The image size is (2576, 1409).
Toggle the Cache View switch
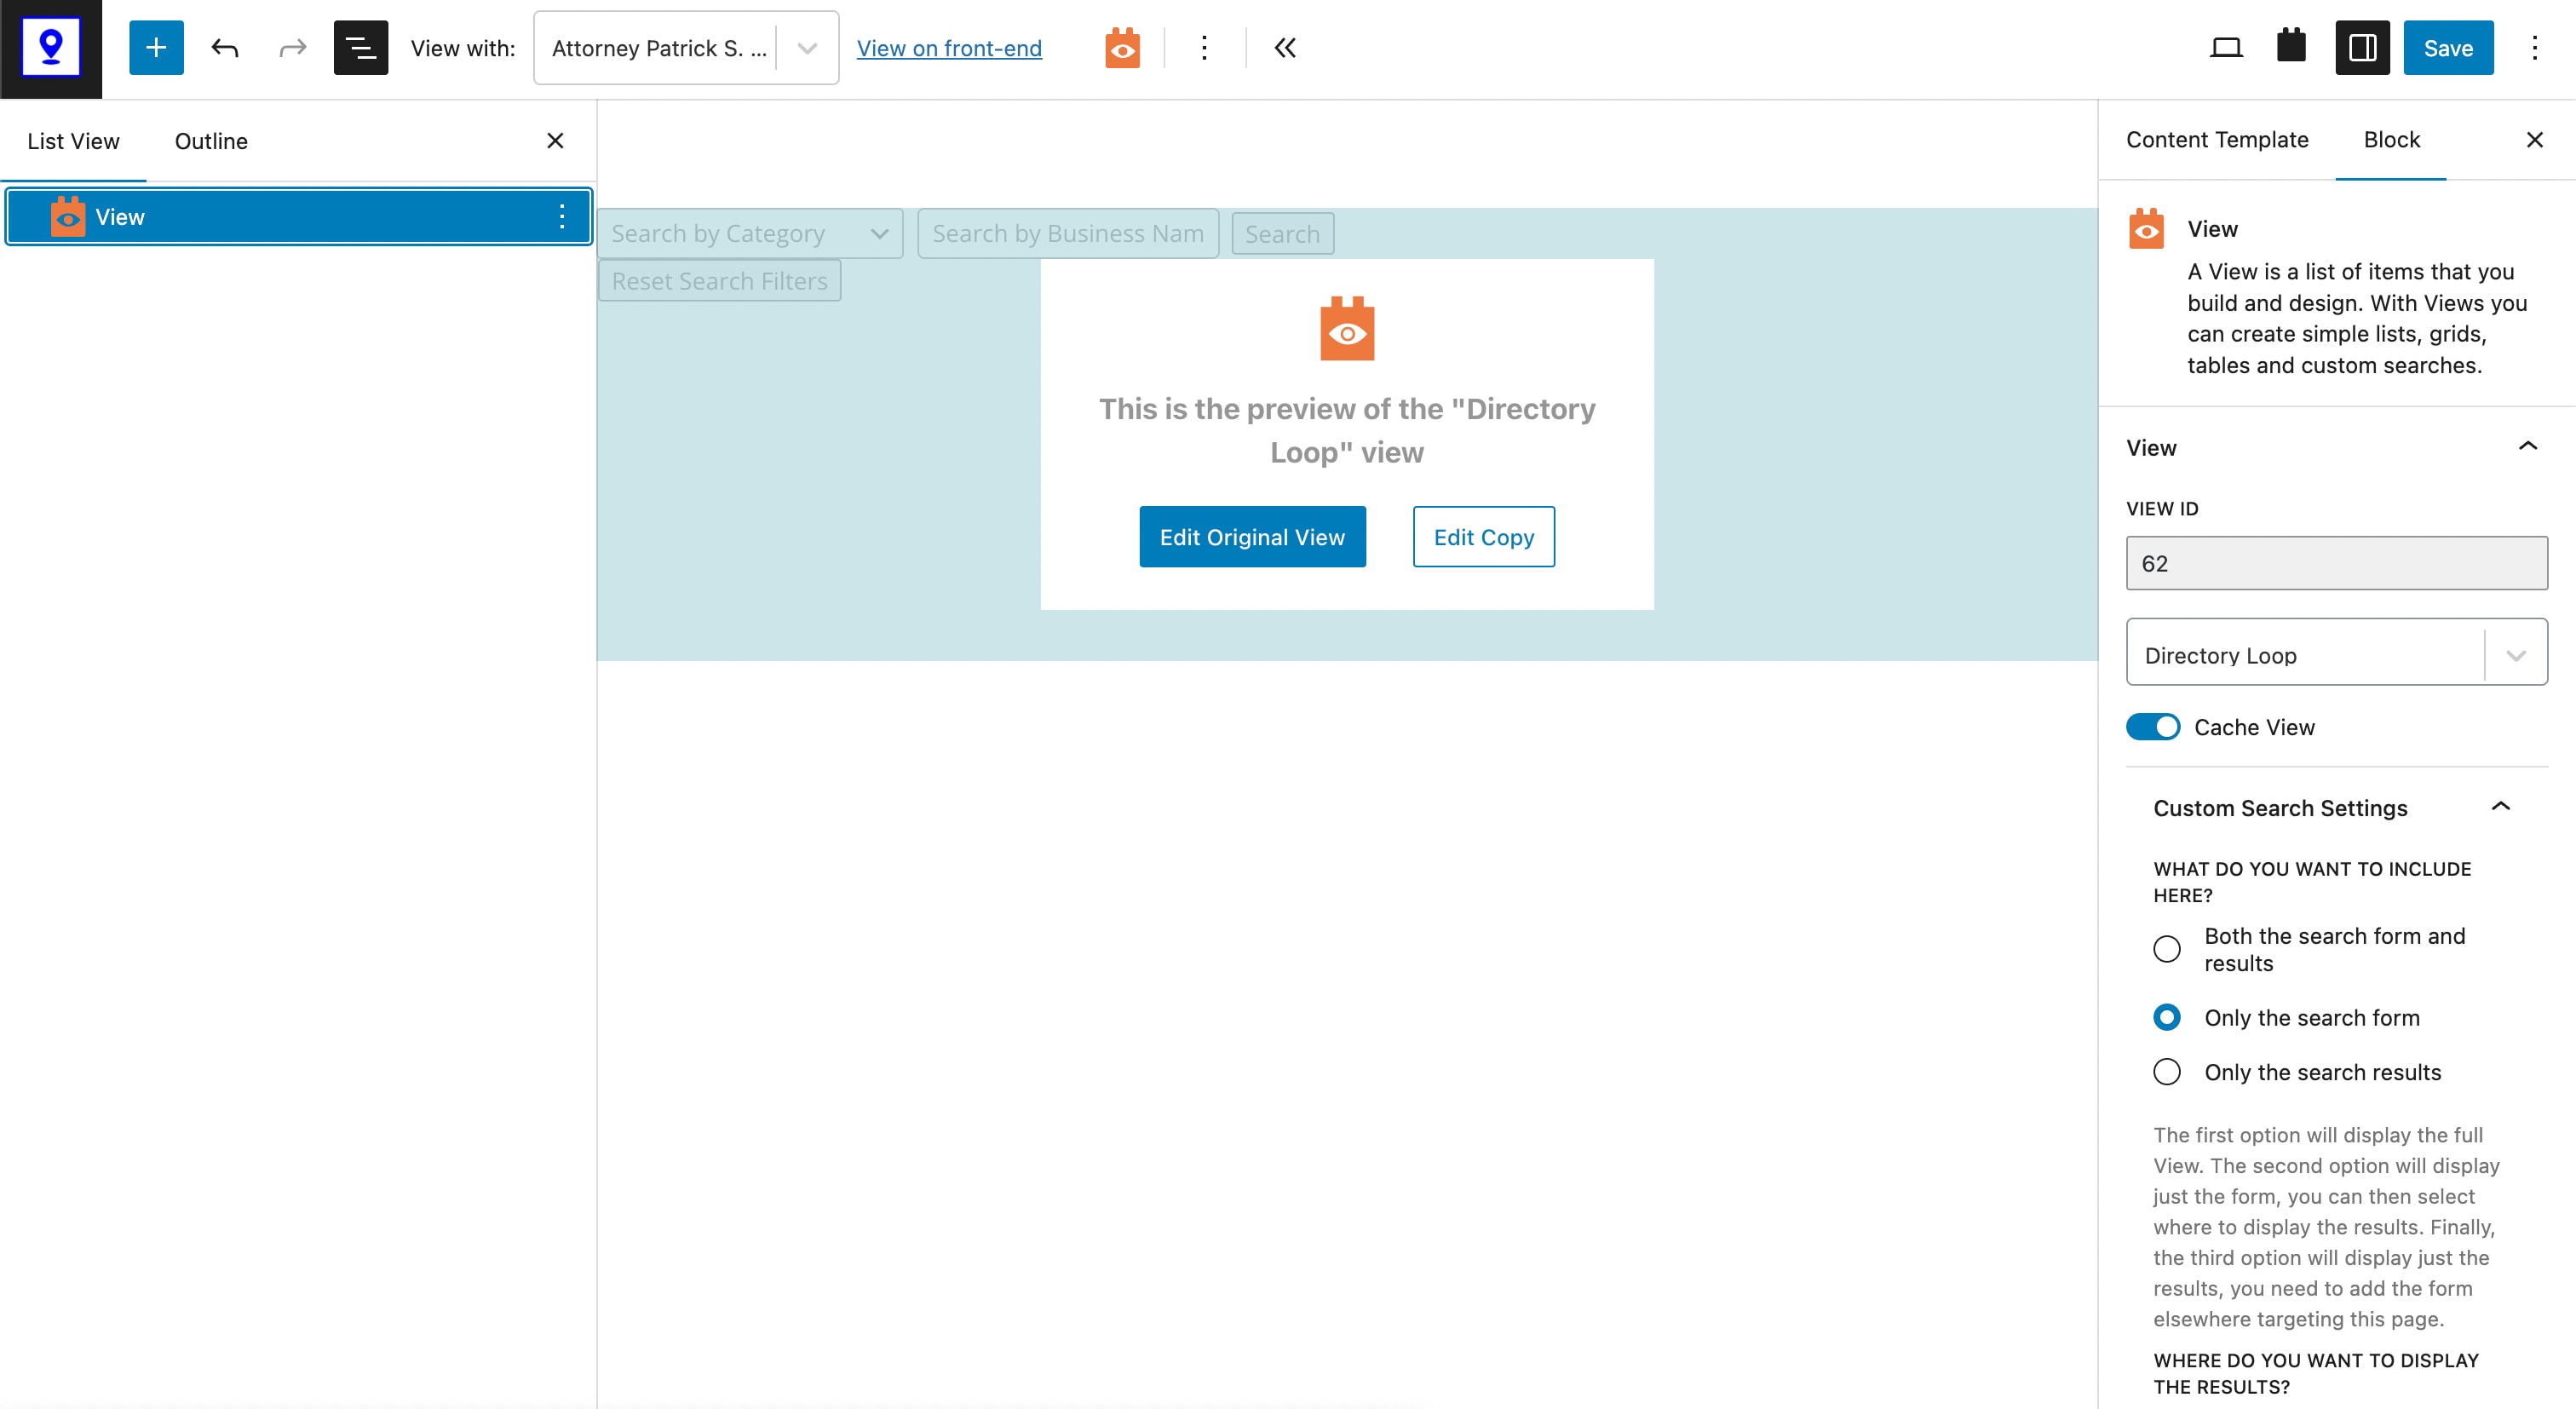2152,727
